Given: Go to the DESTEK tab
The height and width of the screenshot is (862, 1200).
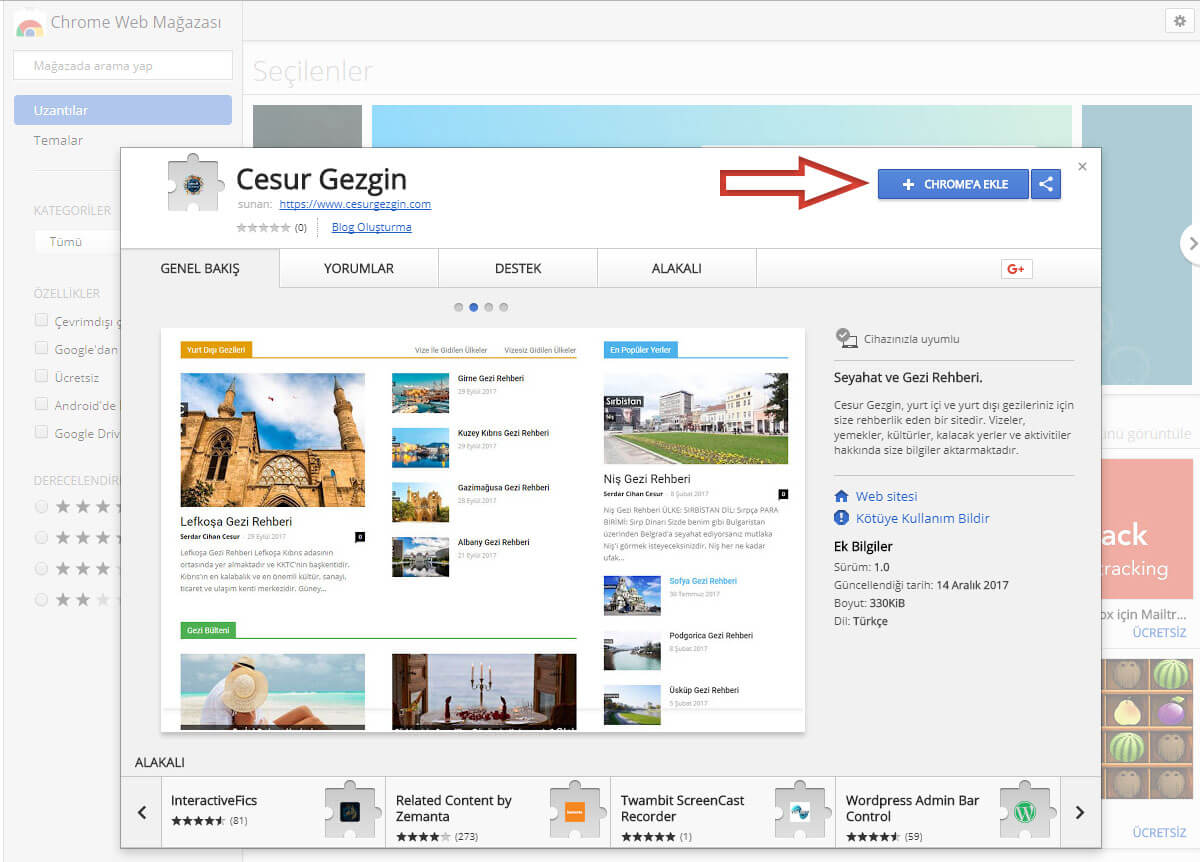Looking at the screenshot, I should [x=518, y=268].
